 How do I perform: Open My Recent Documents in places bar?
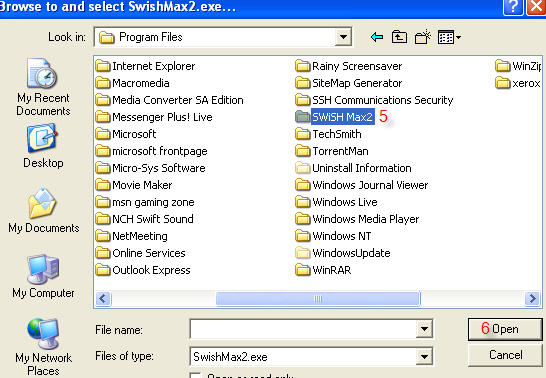coord(43,88)
